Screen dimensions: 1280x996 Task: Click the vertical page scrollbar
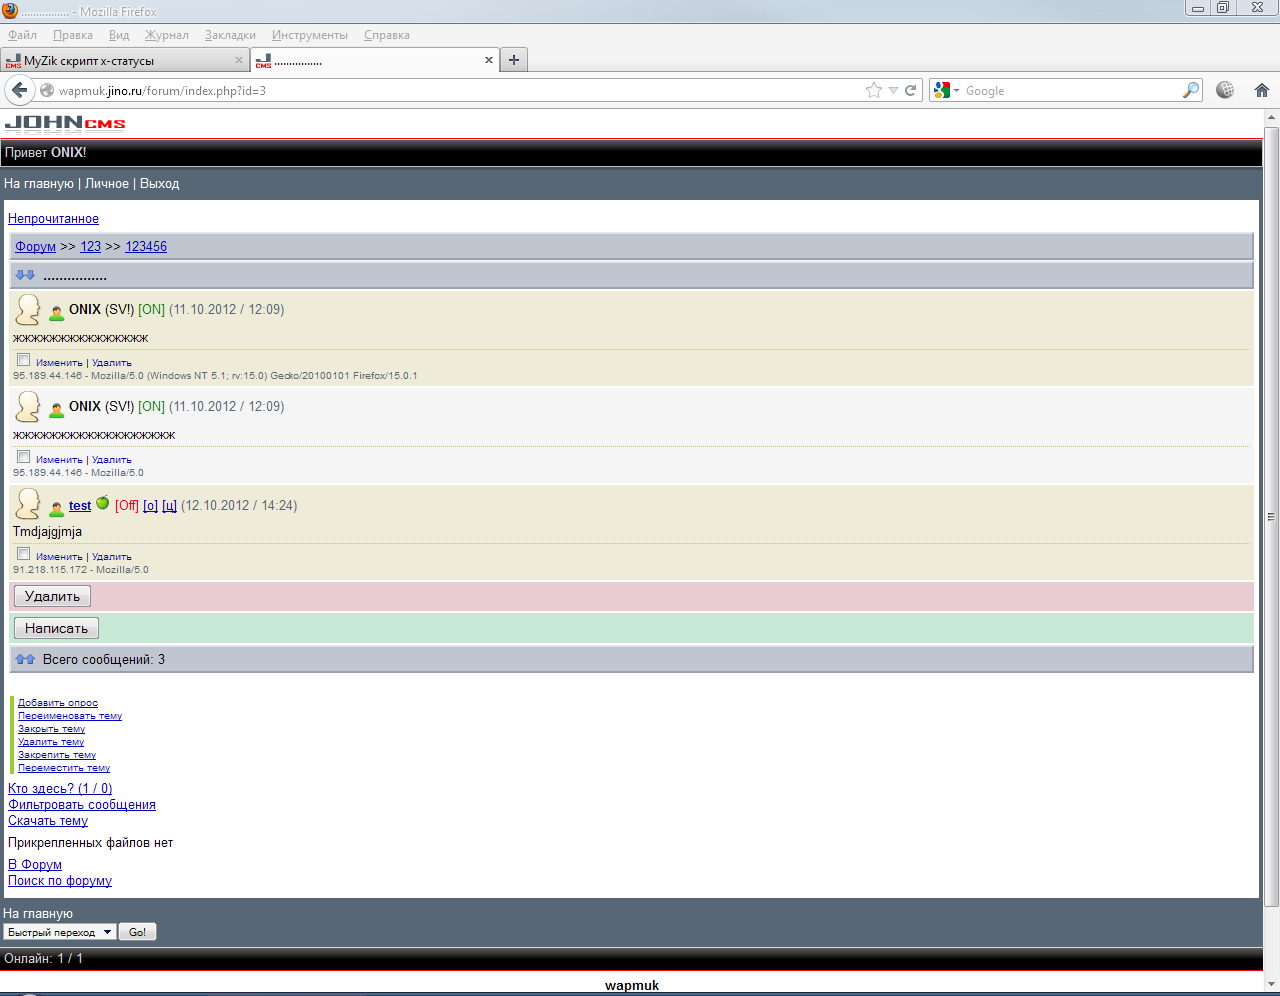click(1271, 517)
